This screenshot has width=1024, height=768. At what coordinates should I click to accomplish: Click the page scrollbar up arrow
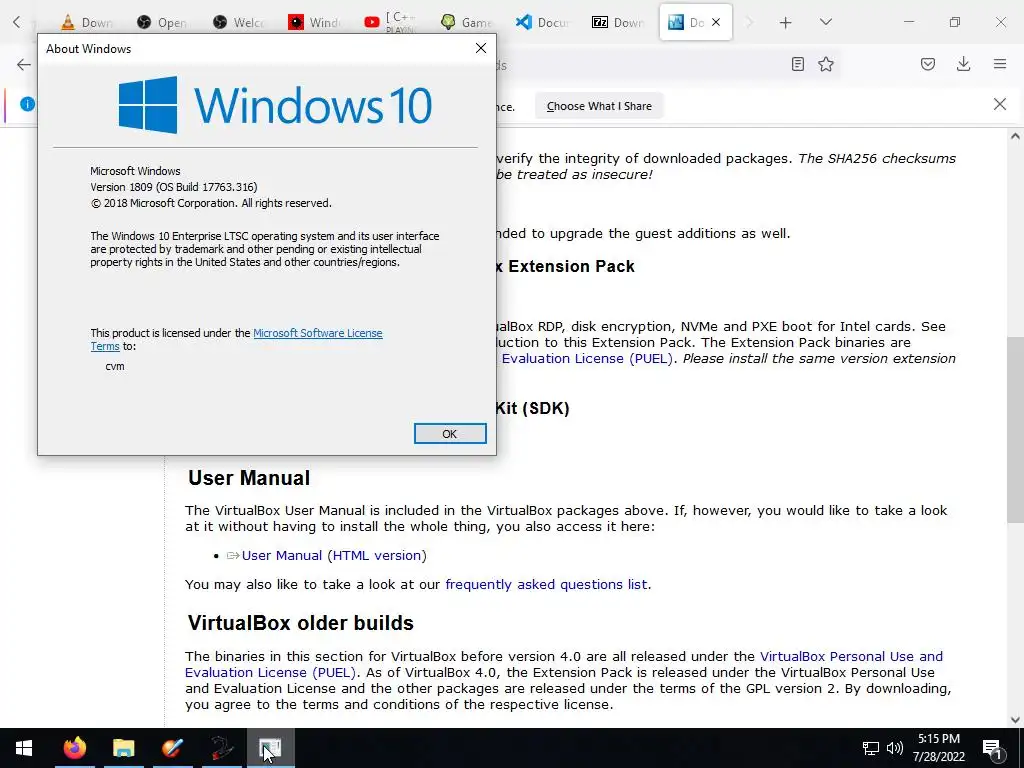(x=1015, y=136)
